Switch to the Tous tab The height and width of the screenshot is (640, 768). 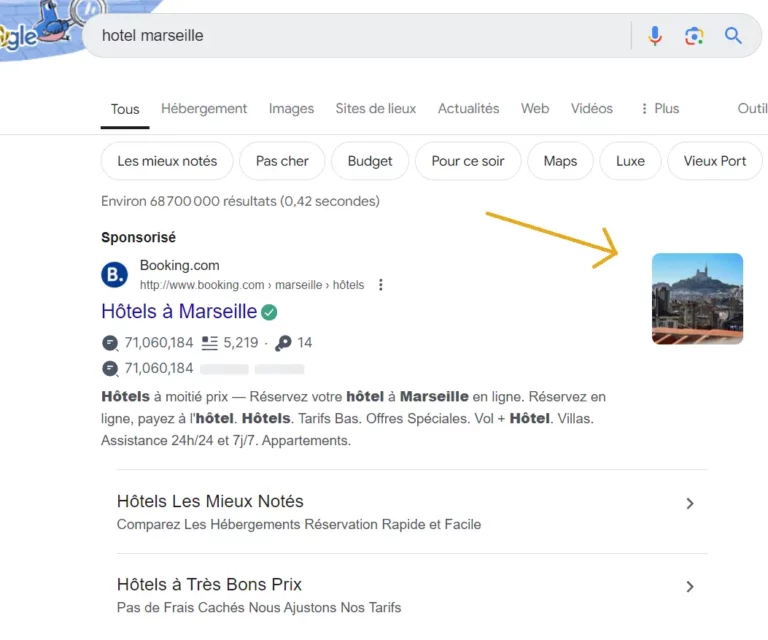(x=125, y=109)
